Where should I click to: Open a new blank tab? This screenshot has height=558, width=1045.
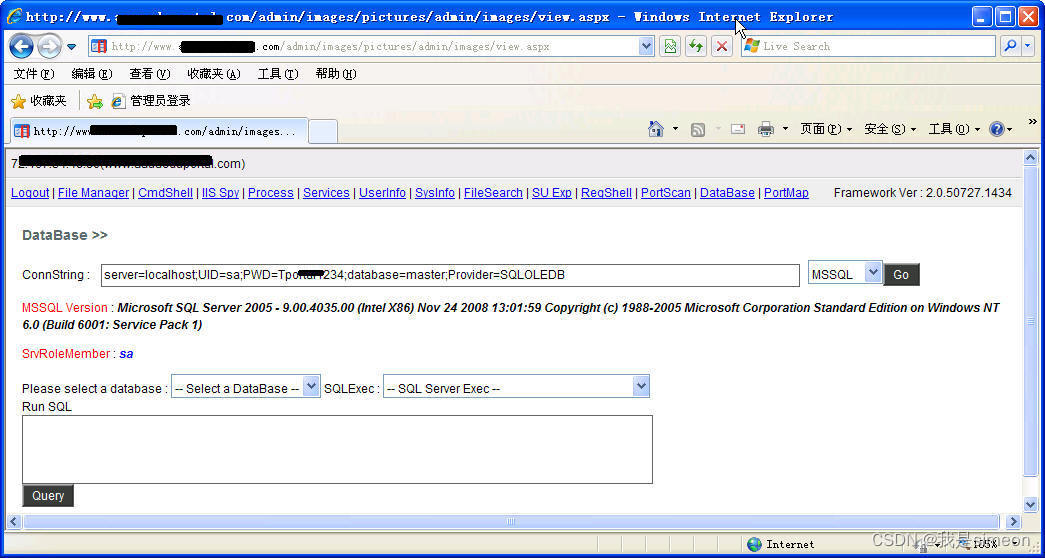coord(323,131)
